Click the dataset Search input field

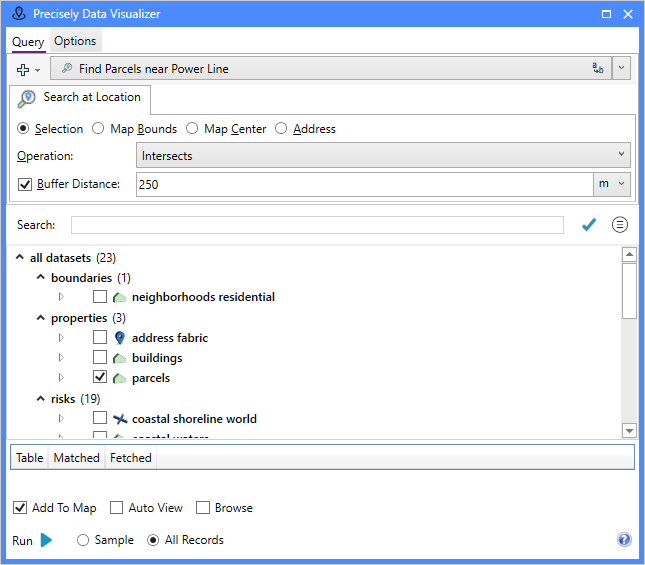[x=317, y=225]
